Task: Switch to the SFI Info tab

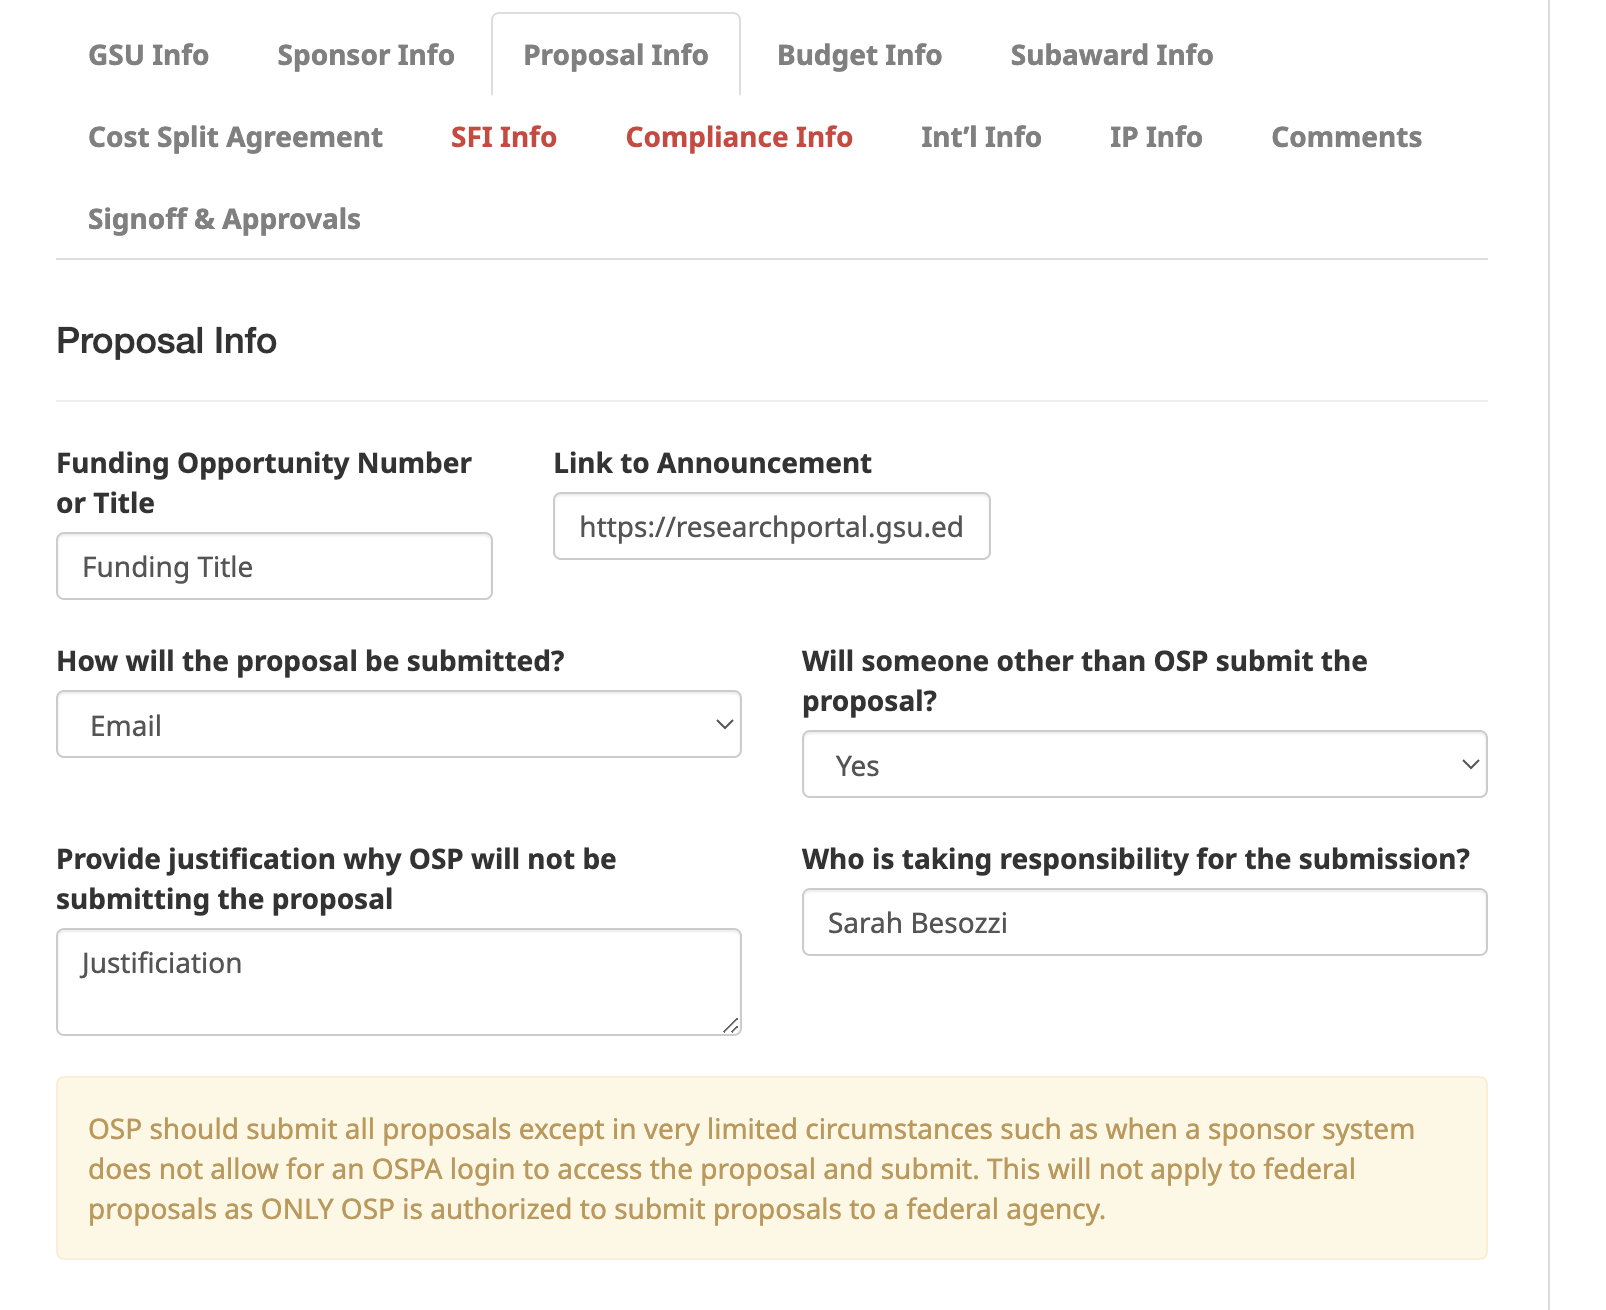Action: (503, 137)
